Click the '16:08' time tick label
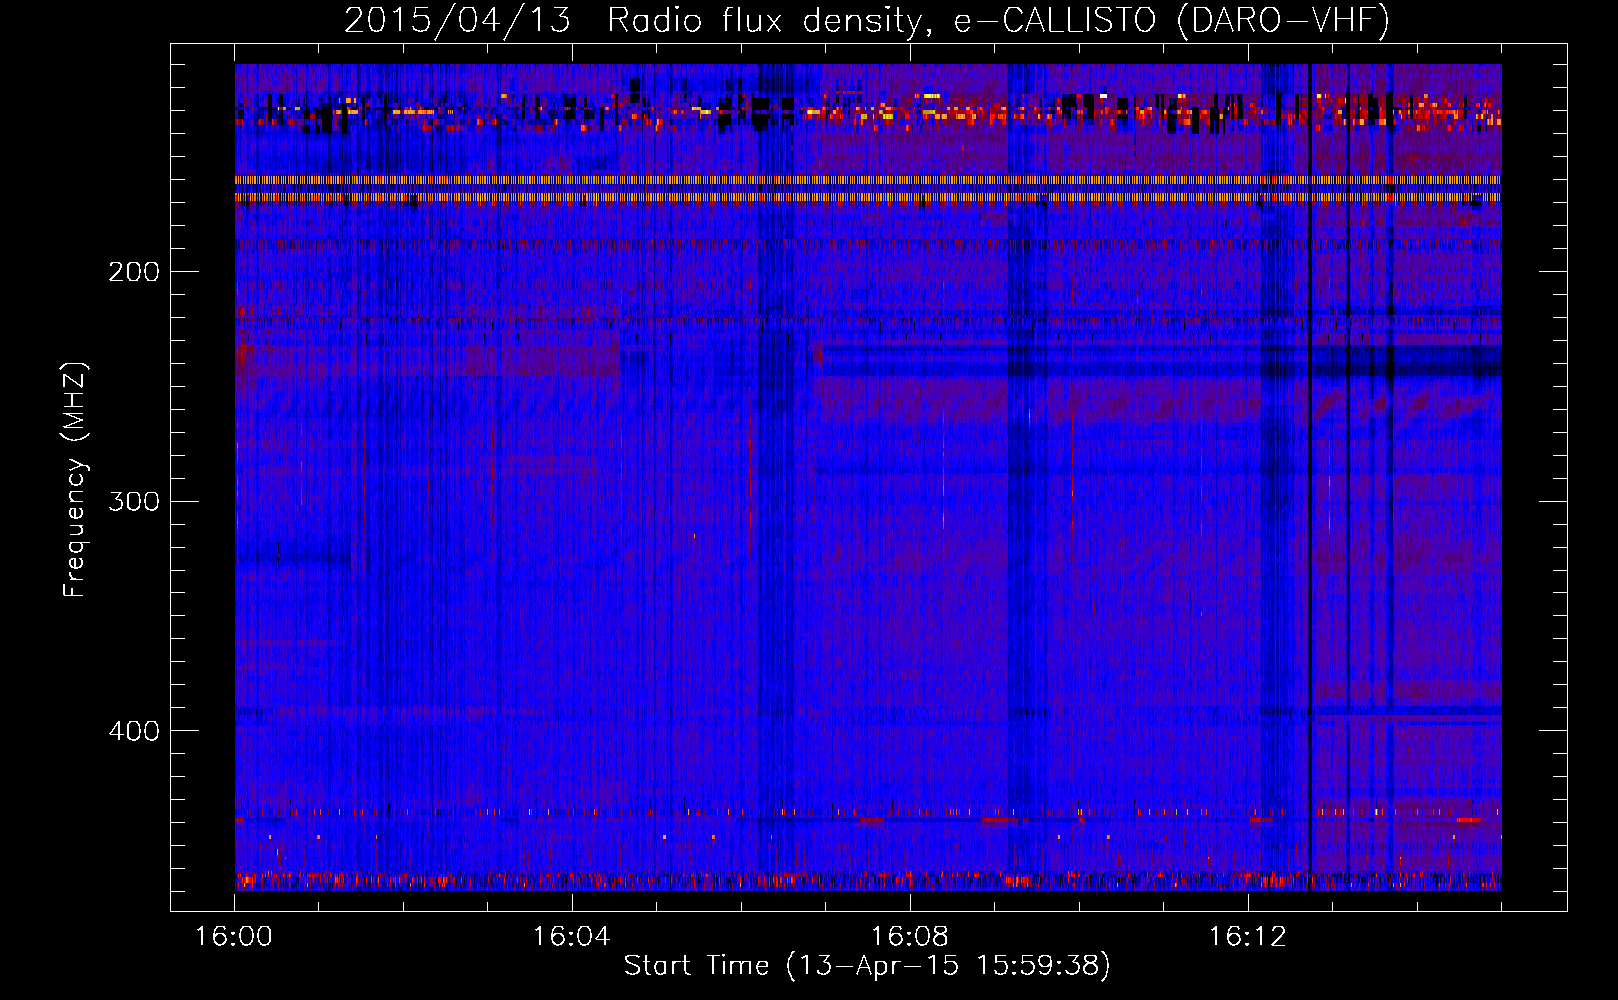This screenshot has height=1000, width=1618. [x=909, y=937]
